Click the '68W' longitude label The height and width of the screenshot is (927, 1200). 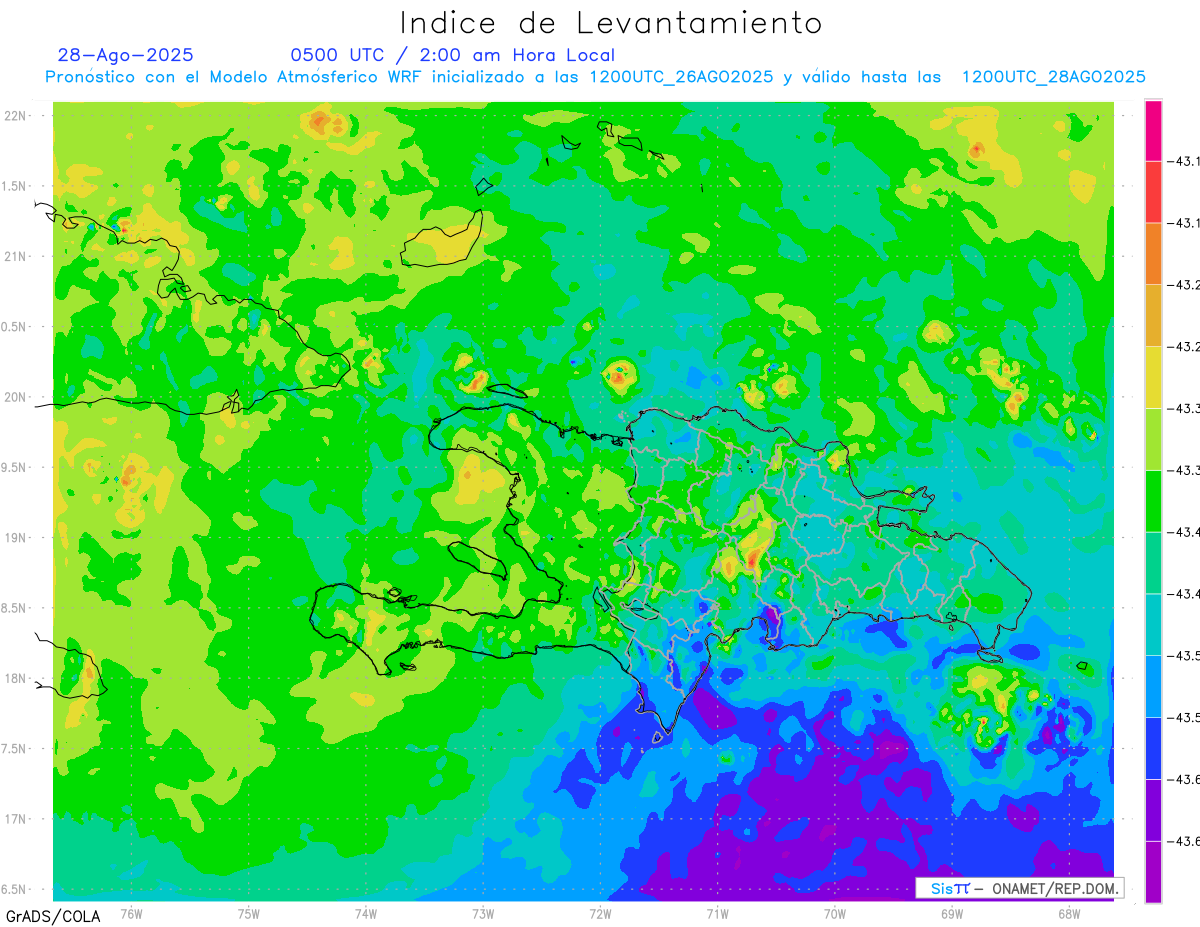(1069, 914)
